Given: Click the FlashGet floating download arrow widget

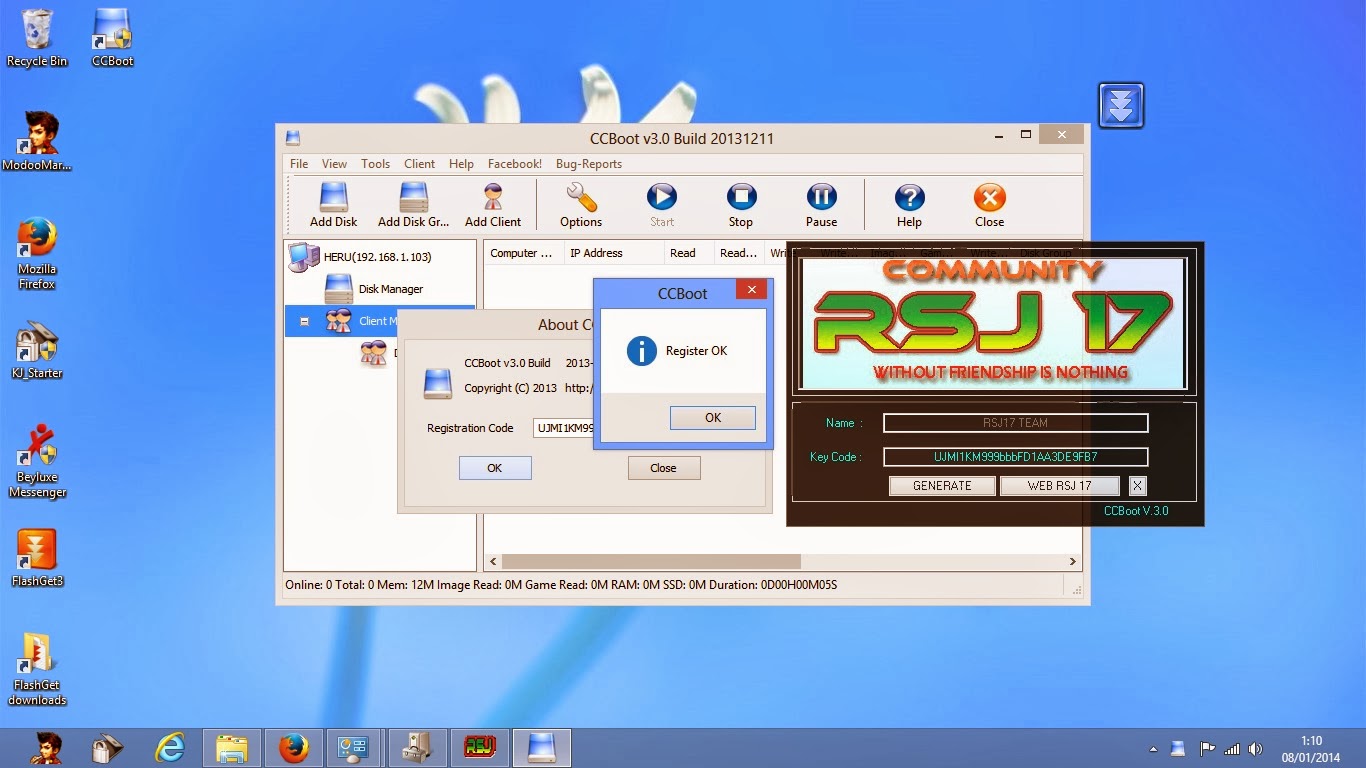Looking at the screenshot, I should point(1121,105).
